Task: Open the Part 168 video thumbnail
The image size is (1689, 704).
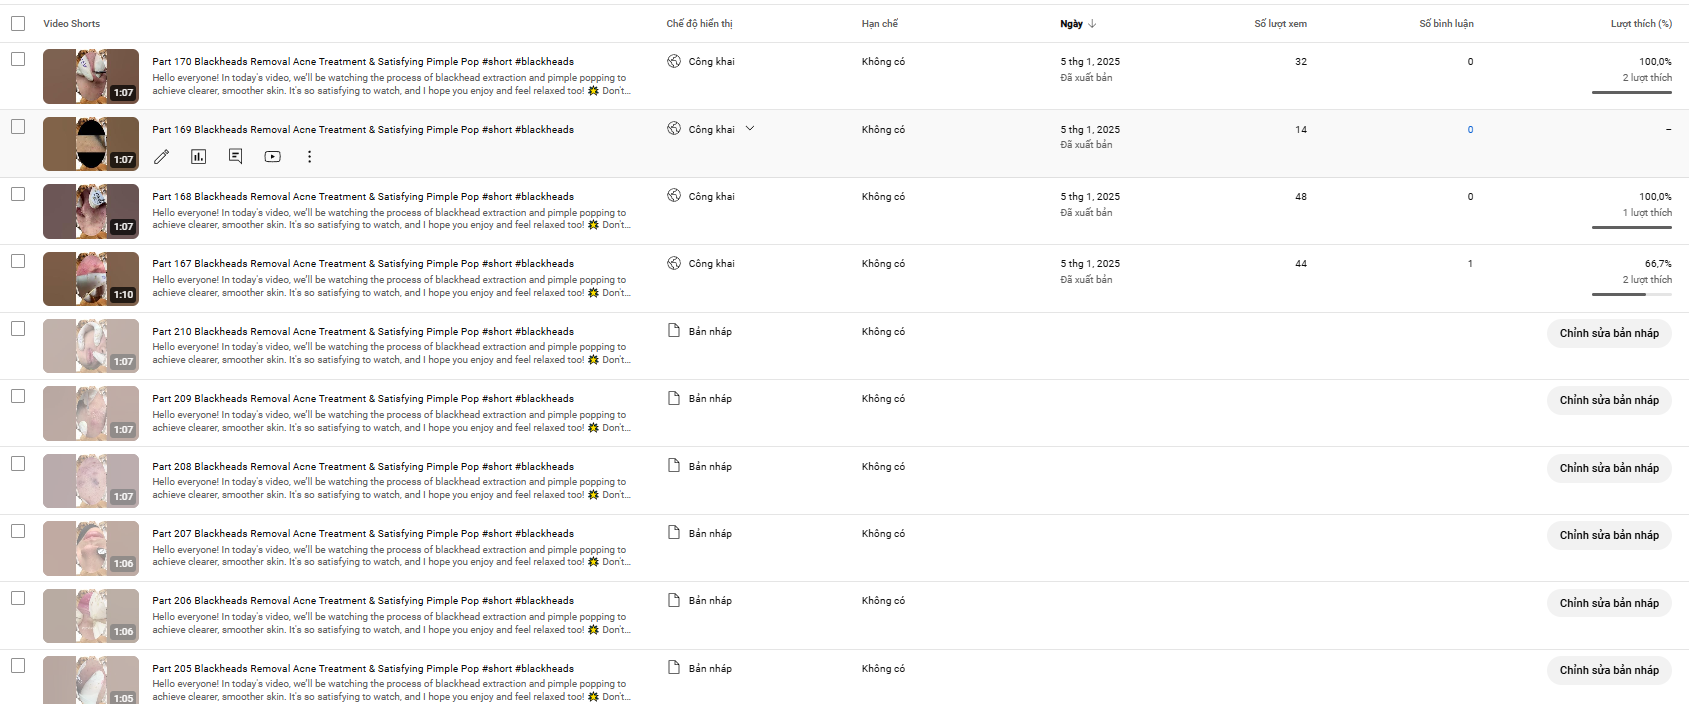Action: coord(91,211)
